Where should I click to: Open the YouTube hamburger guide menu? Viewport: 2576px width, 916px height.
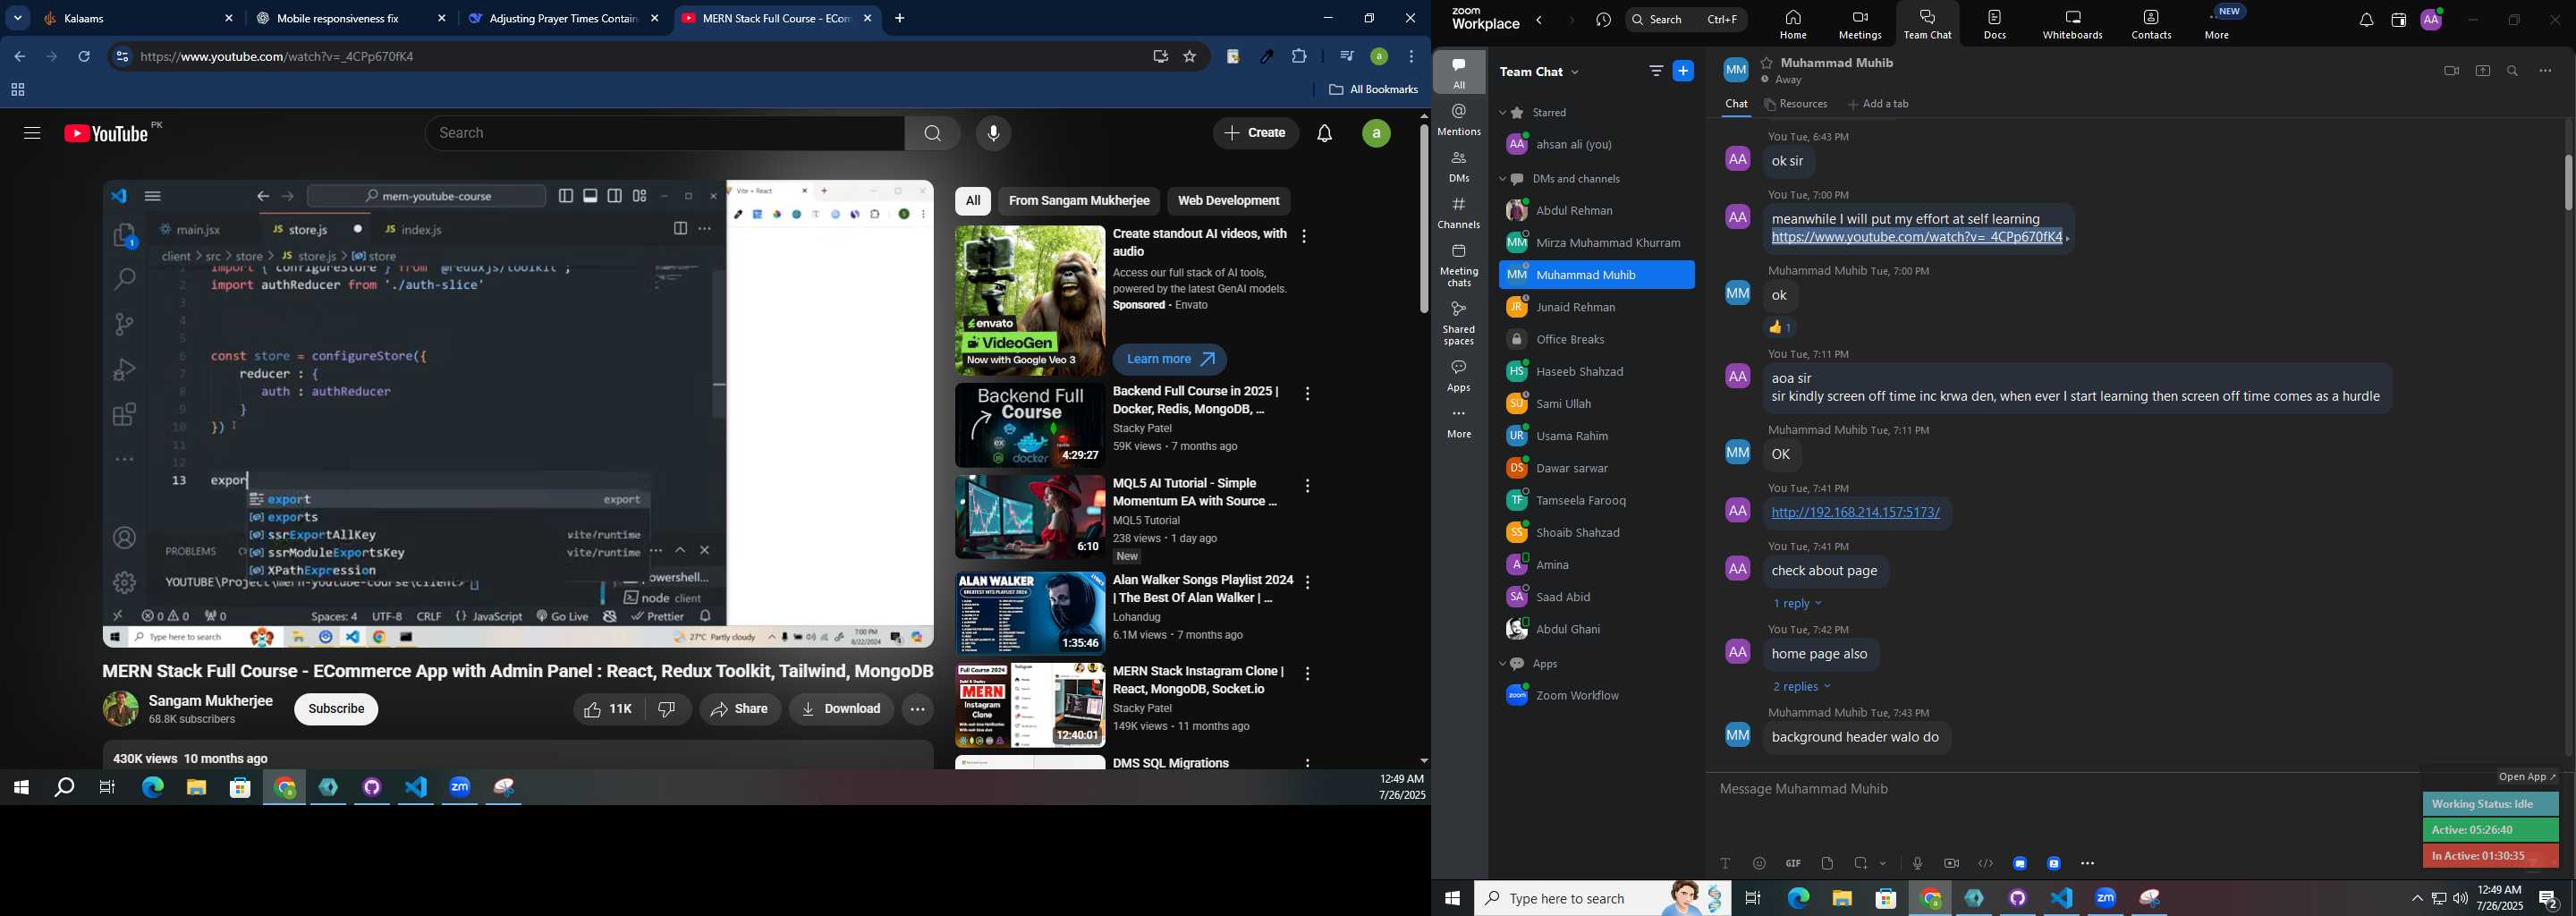tap(32, 133)
